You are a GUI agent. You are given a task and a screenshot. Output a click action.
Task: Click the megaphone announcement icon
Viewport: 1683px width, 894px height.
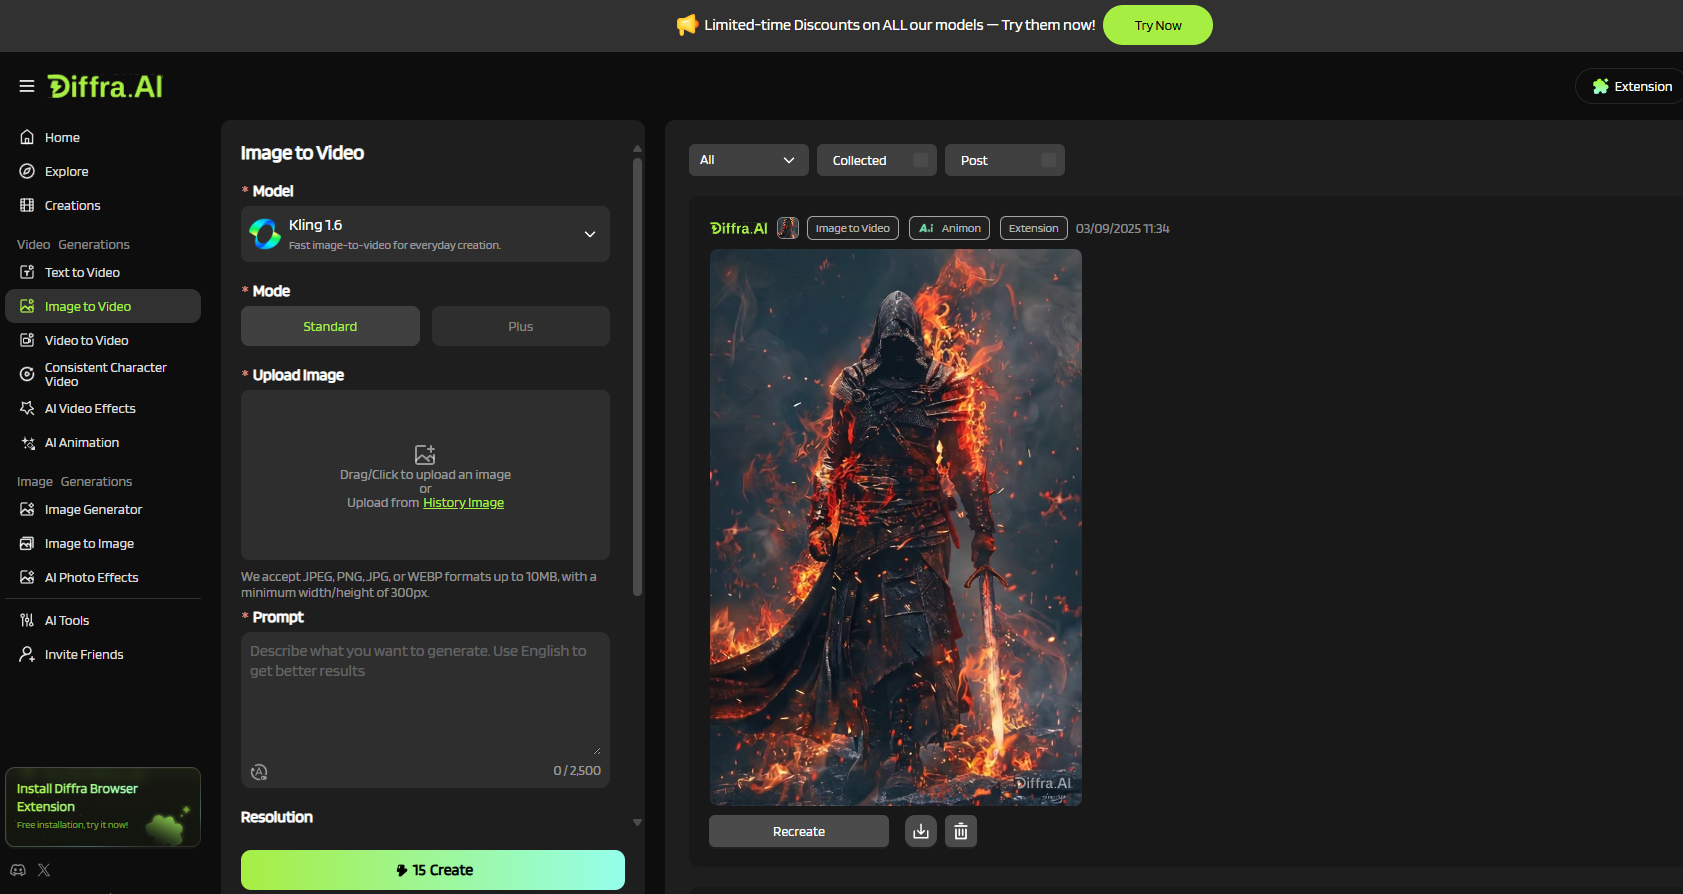687,25
